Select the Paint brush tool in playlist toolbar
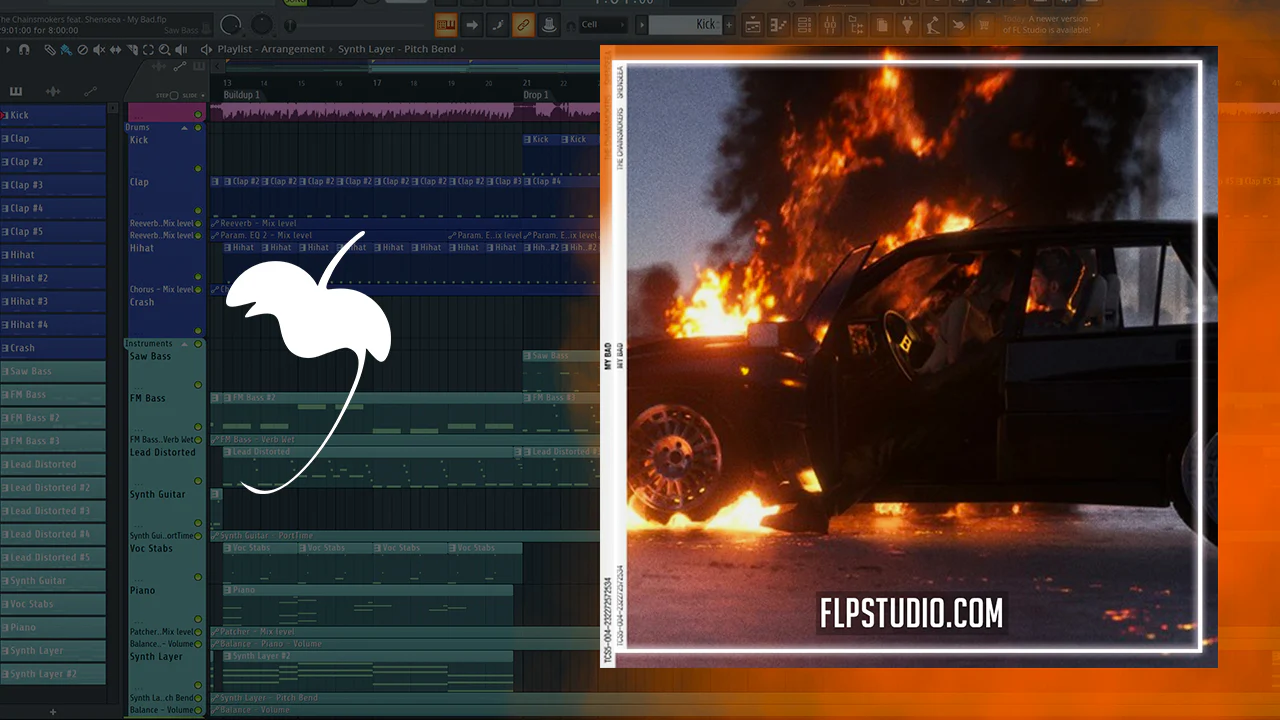The height and width of the screenshot is (720, 1280). [x=66, y=49]
